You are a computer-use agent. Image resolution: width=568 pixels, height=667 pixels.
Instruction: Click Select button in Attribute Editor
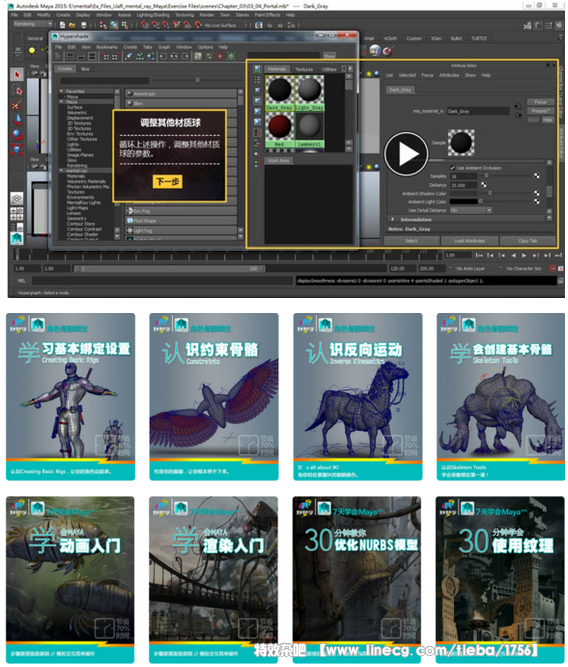(x=411, y=241)
